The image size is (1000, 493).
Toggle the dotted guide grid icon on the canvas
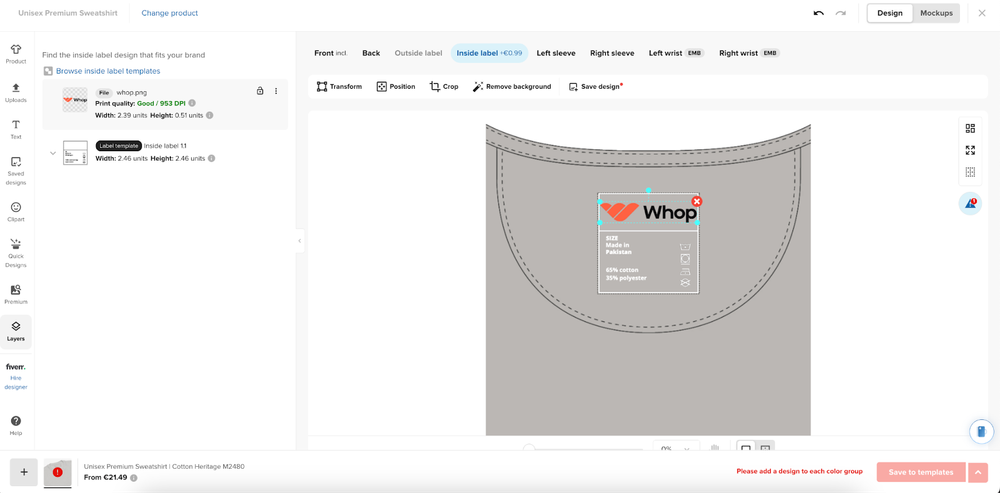coord(970,172)
